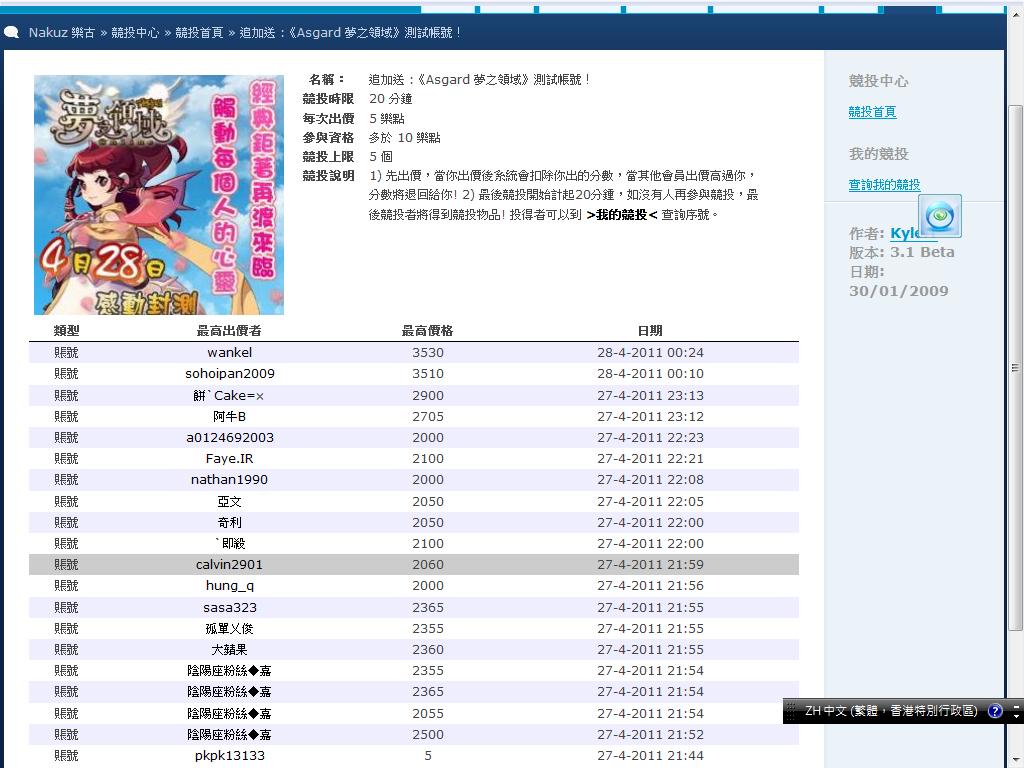The width and height of the screenshot is (1034, 768).
Task: Click the Asgard 夢之領域 game banner image
Action: point(159,195)
